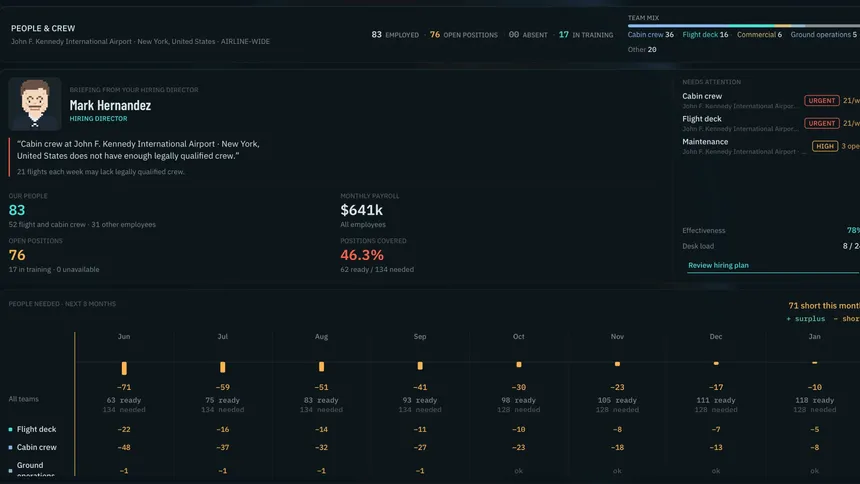The image size is (860, 484).
Task: Select Commercial 6 in Team Mix
Action: (x=759, y=35)
